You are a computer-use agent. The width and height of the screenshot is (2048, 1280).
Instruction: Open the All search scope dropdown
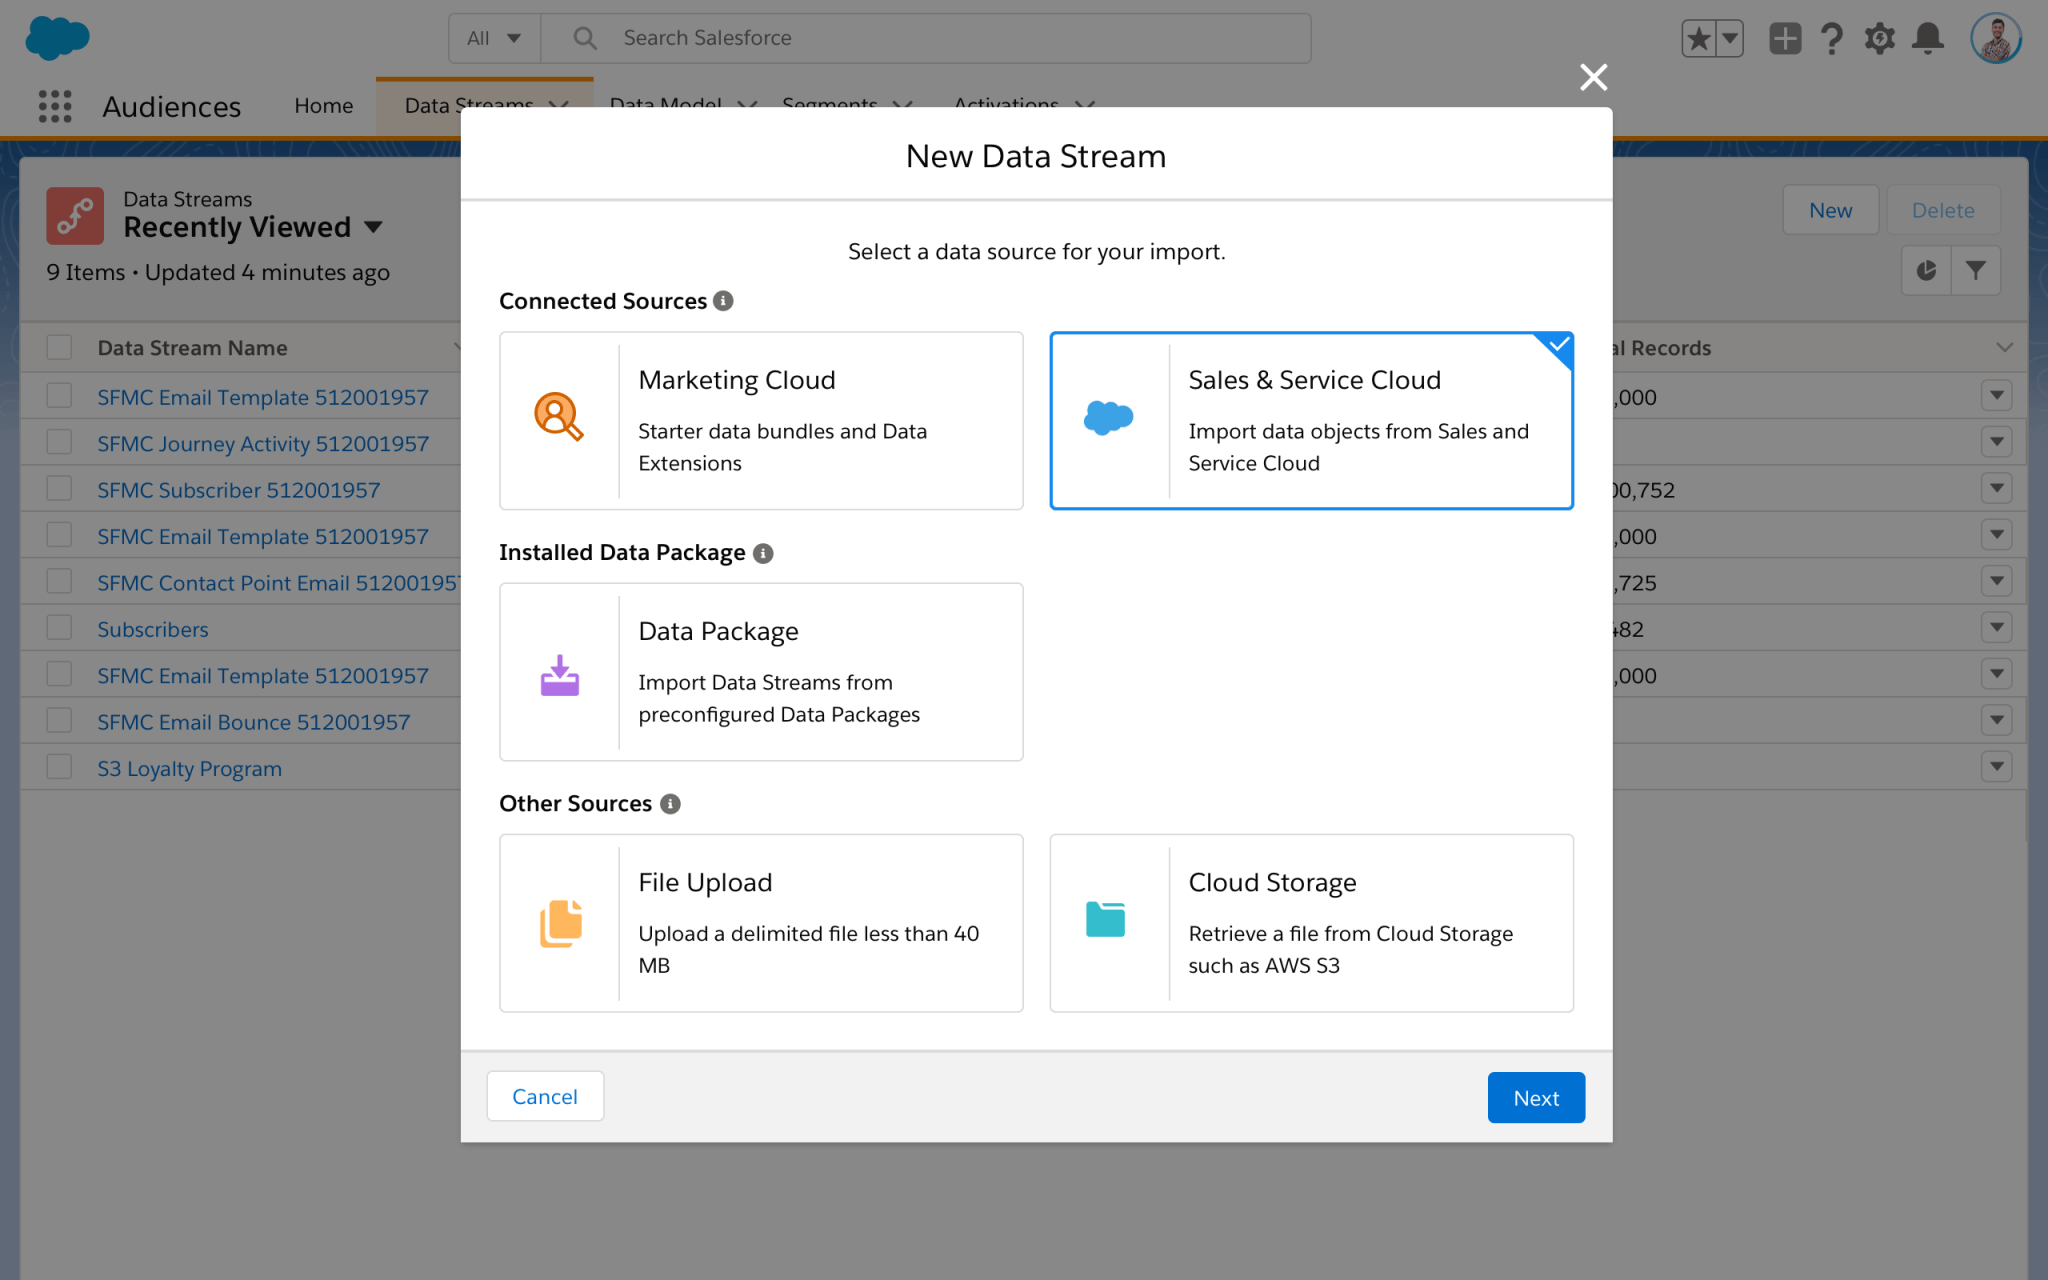point(493,37)
